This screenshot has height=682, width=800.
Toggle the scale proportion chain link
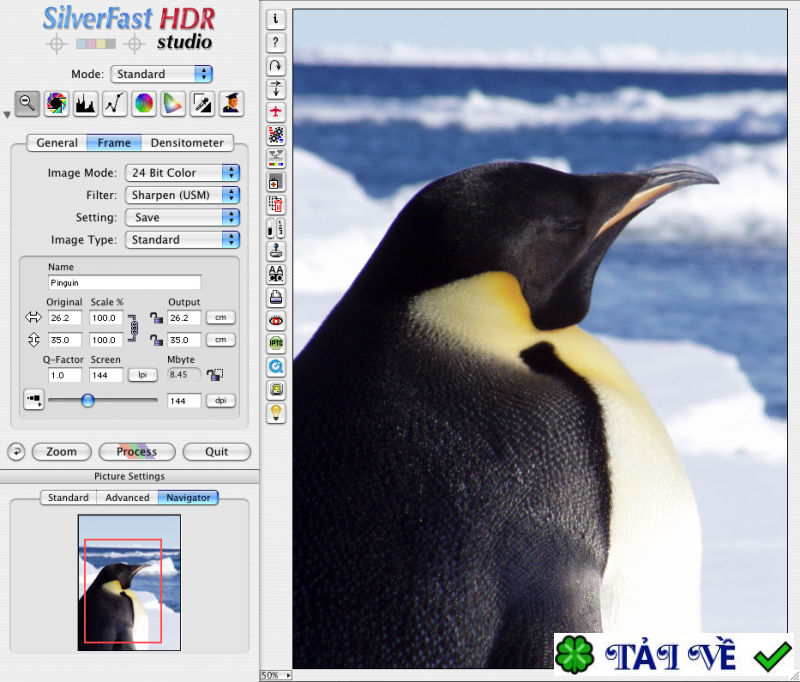130,328
